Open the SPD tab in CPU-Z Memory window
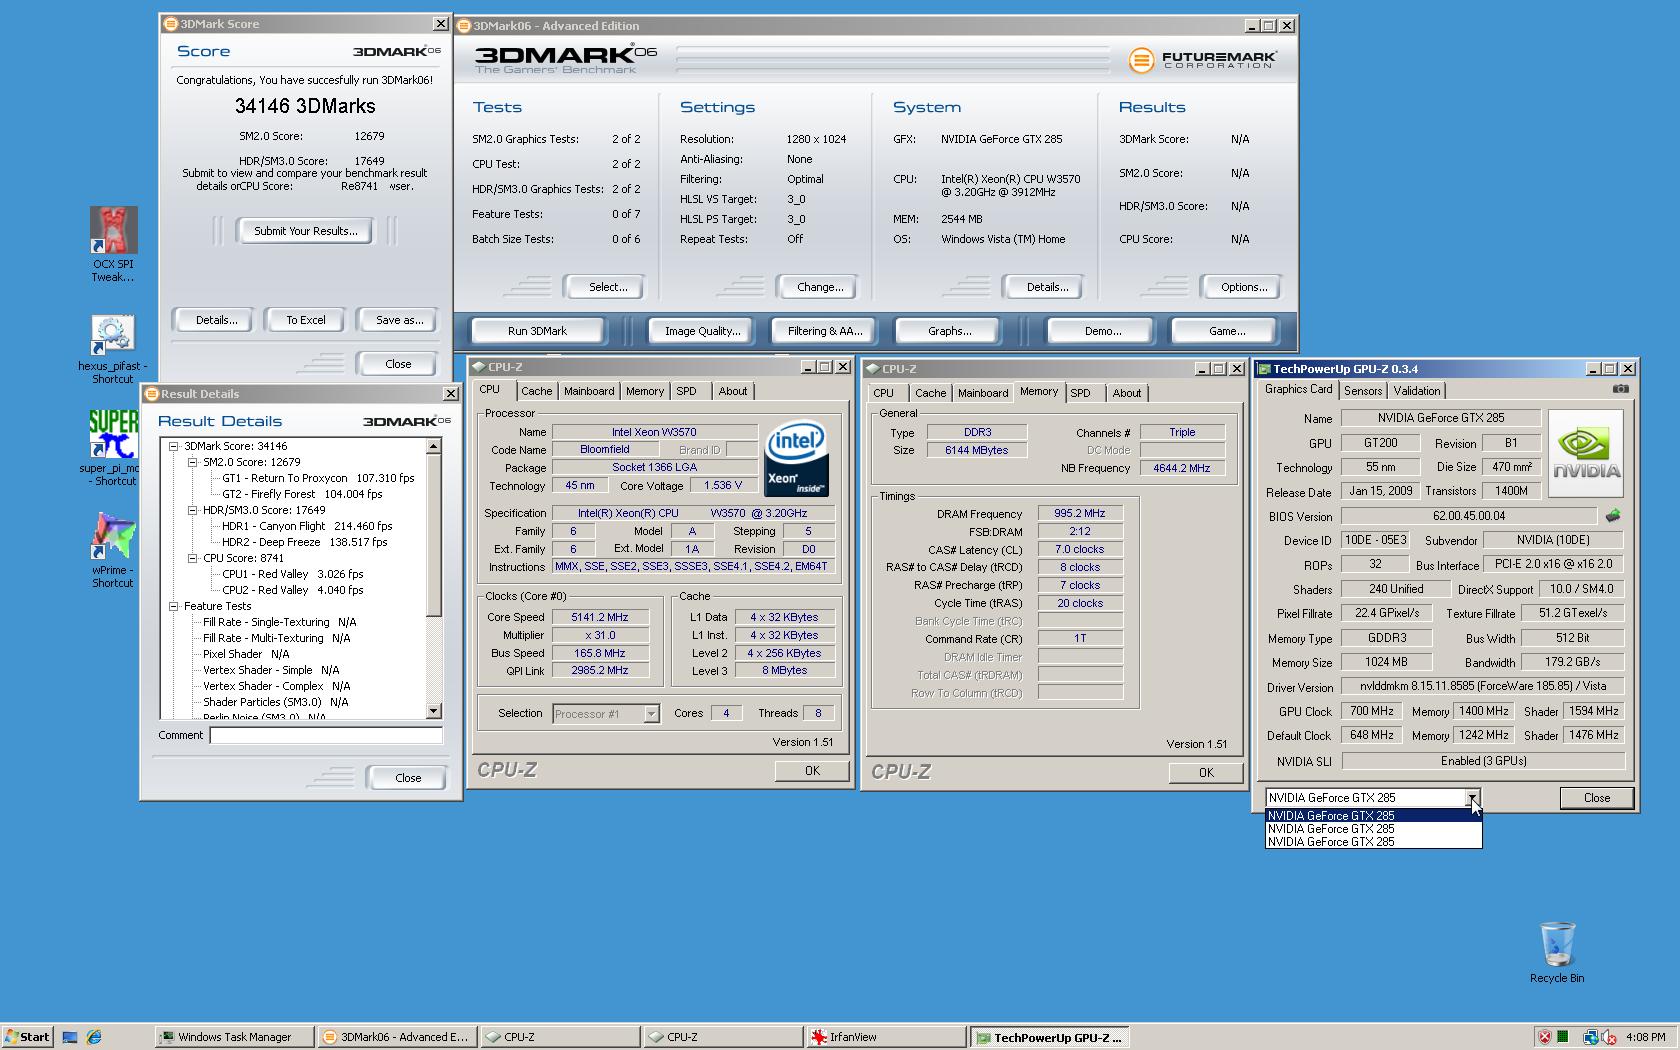Image resolution: width=1680 pixels, height=1050 pixels. [1081, 393]
